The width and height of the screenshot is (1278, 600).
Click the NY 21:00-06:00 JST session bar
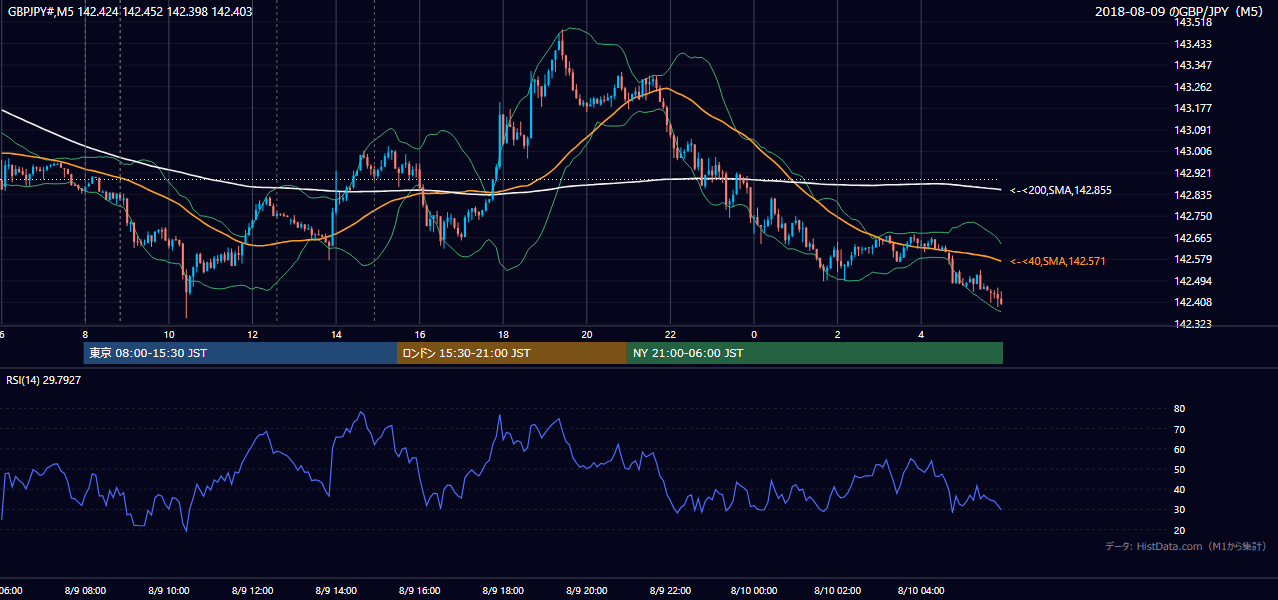(x=815, y=353)
